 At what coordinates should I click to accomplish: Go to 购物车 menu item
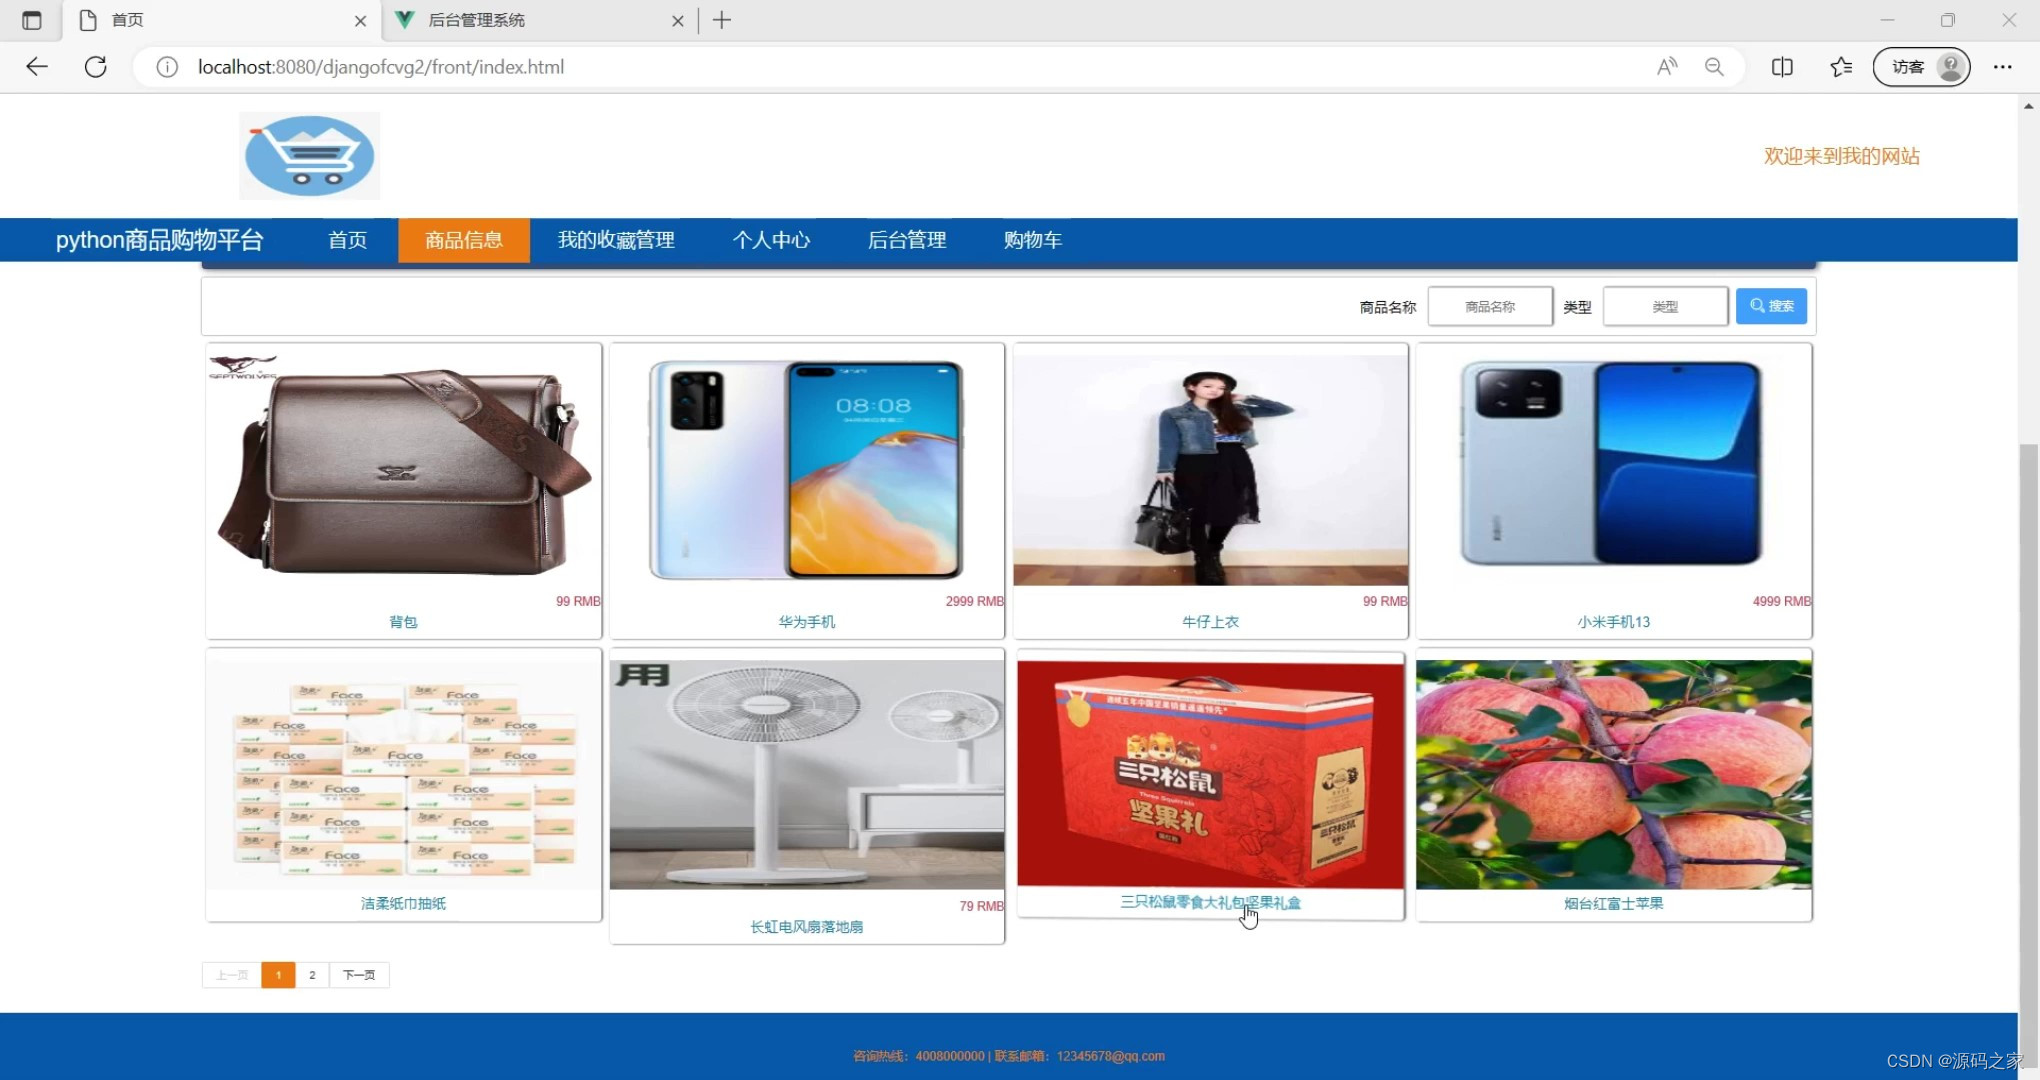pyautogui.click(x=1033, y=240)
